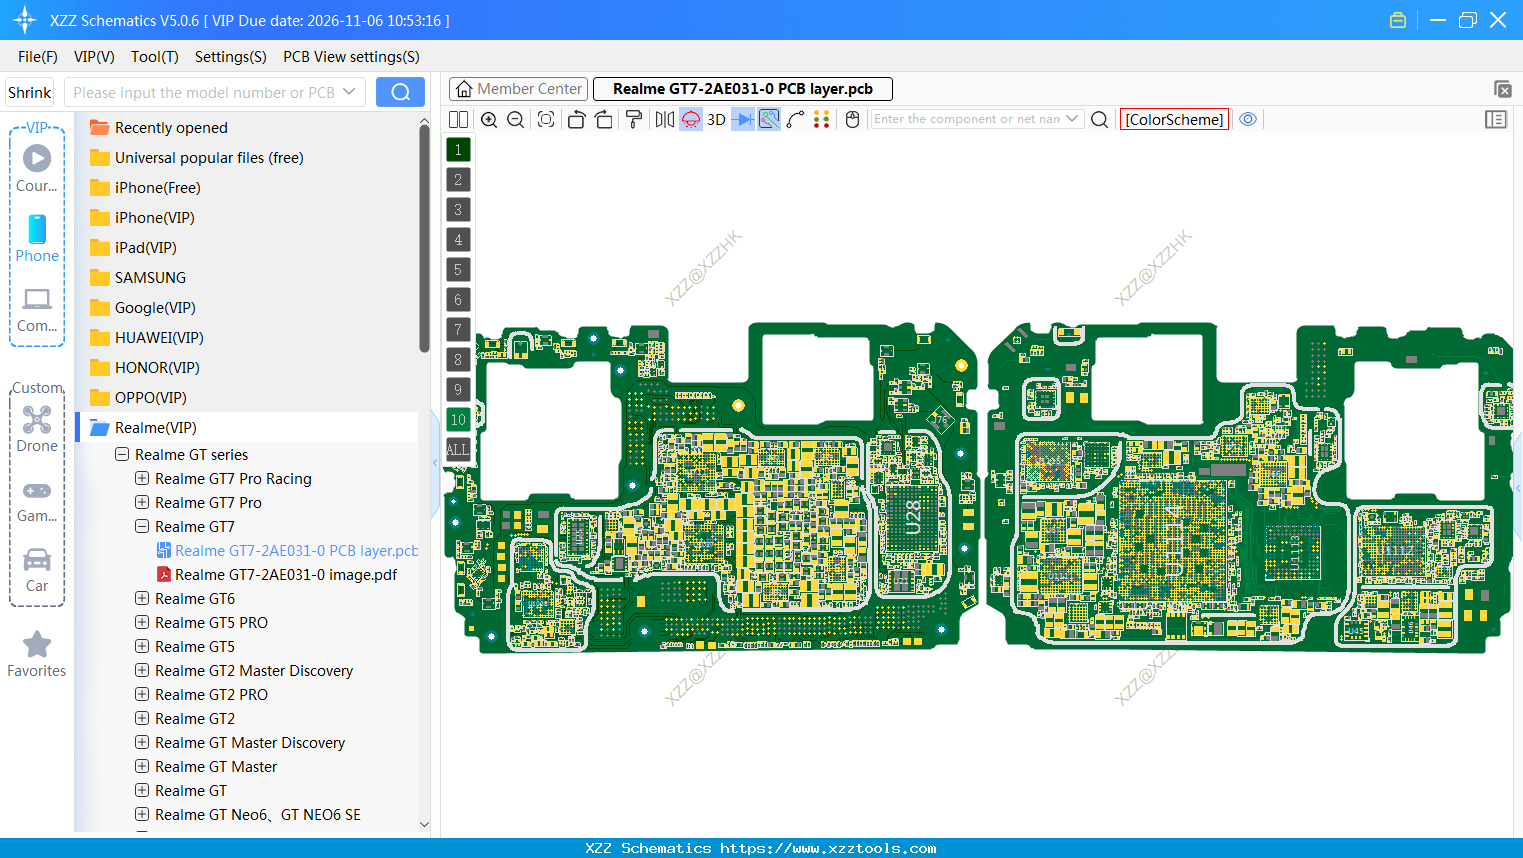Collapse the Realme GT series tree

click(121, 454)
